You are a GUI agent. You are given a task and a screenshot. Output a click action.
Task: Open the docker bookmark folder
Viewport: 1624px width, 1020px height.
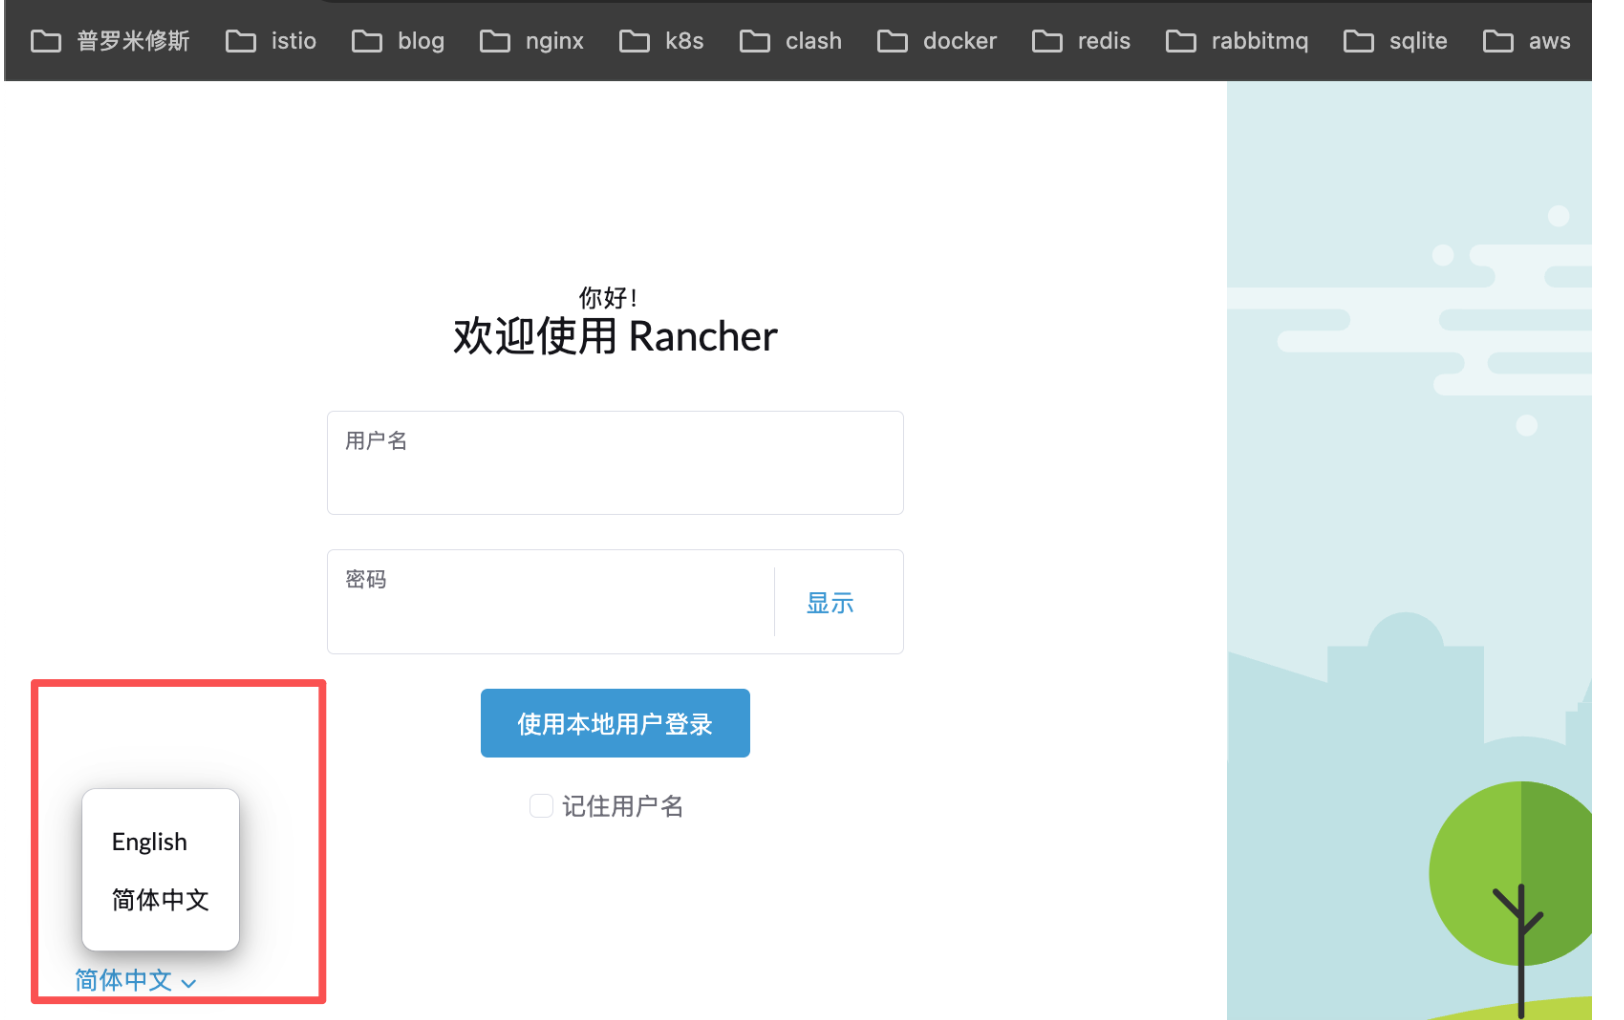(937, 41)
